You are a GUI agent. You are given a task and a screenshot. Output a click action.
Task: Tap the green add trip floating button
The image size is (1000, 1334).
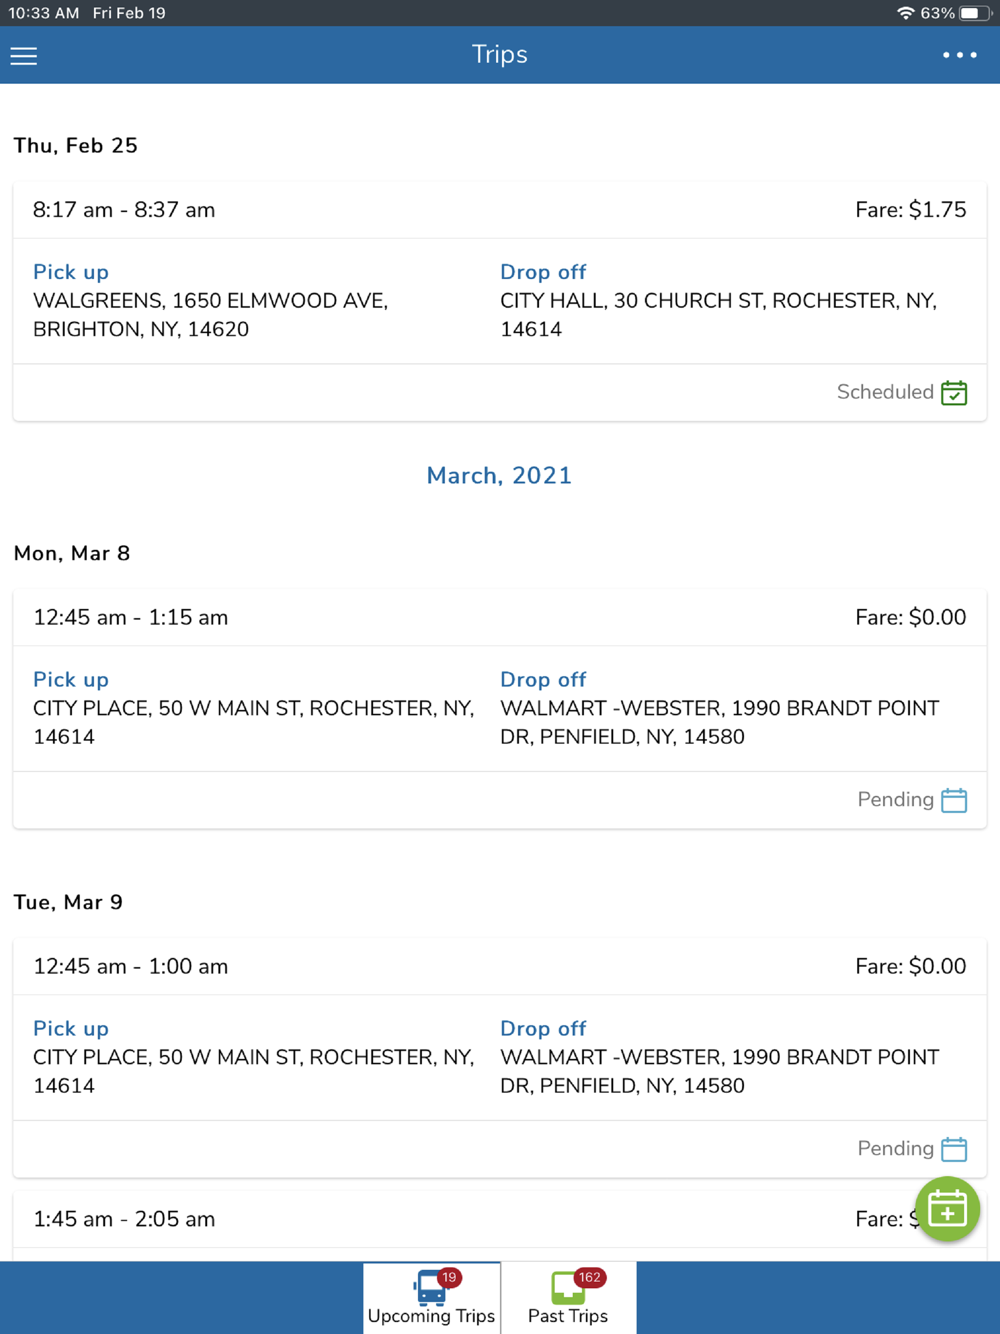(947, 1210)
